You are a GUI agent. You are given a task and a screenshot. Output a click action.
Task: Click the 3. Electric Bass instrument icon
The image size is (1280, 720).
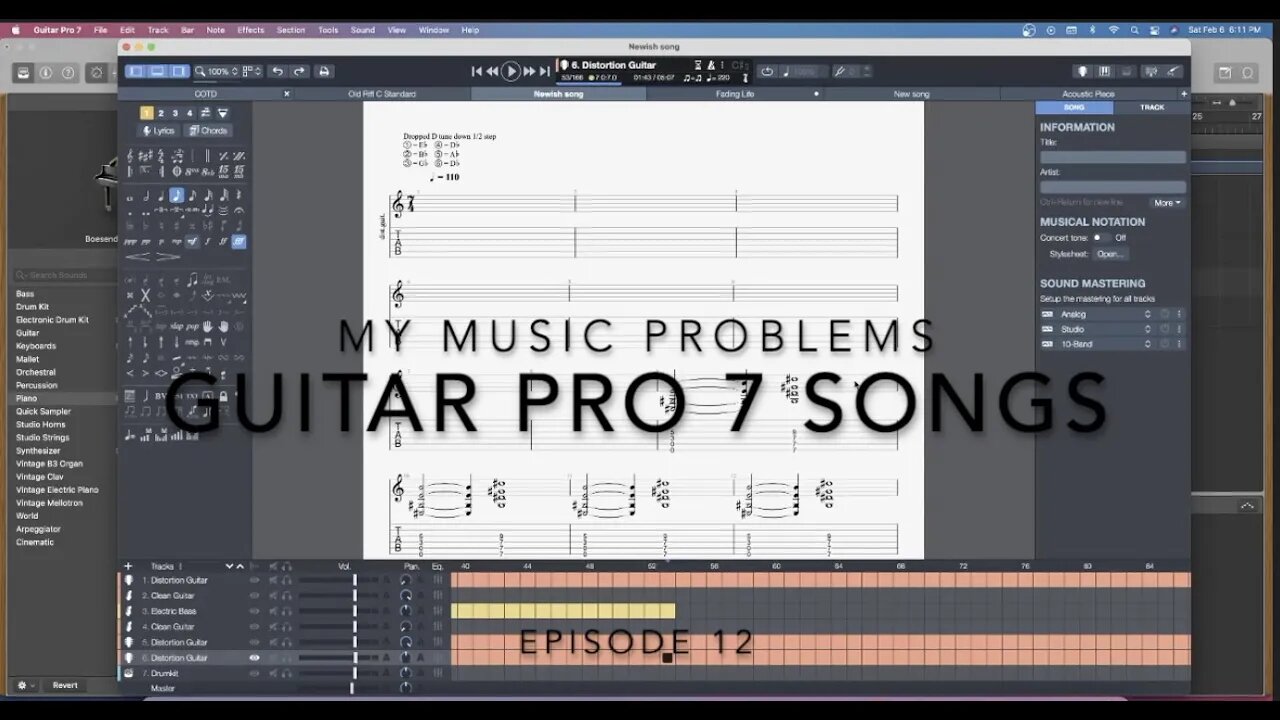pyautogui.click(x=129, y=611)
